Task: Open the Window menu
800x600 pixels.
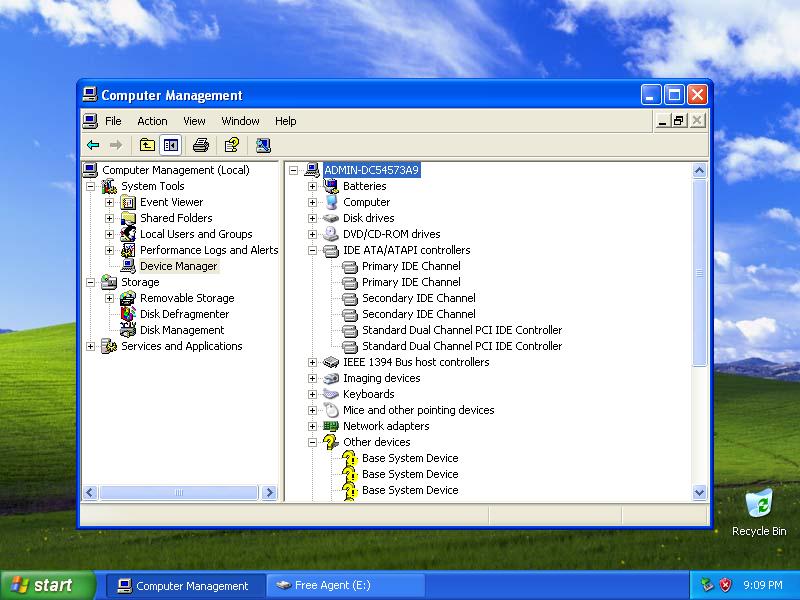Action: (240, 121)
